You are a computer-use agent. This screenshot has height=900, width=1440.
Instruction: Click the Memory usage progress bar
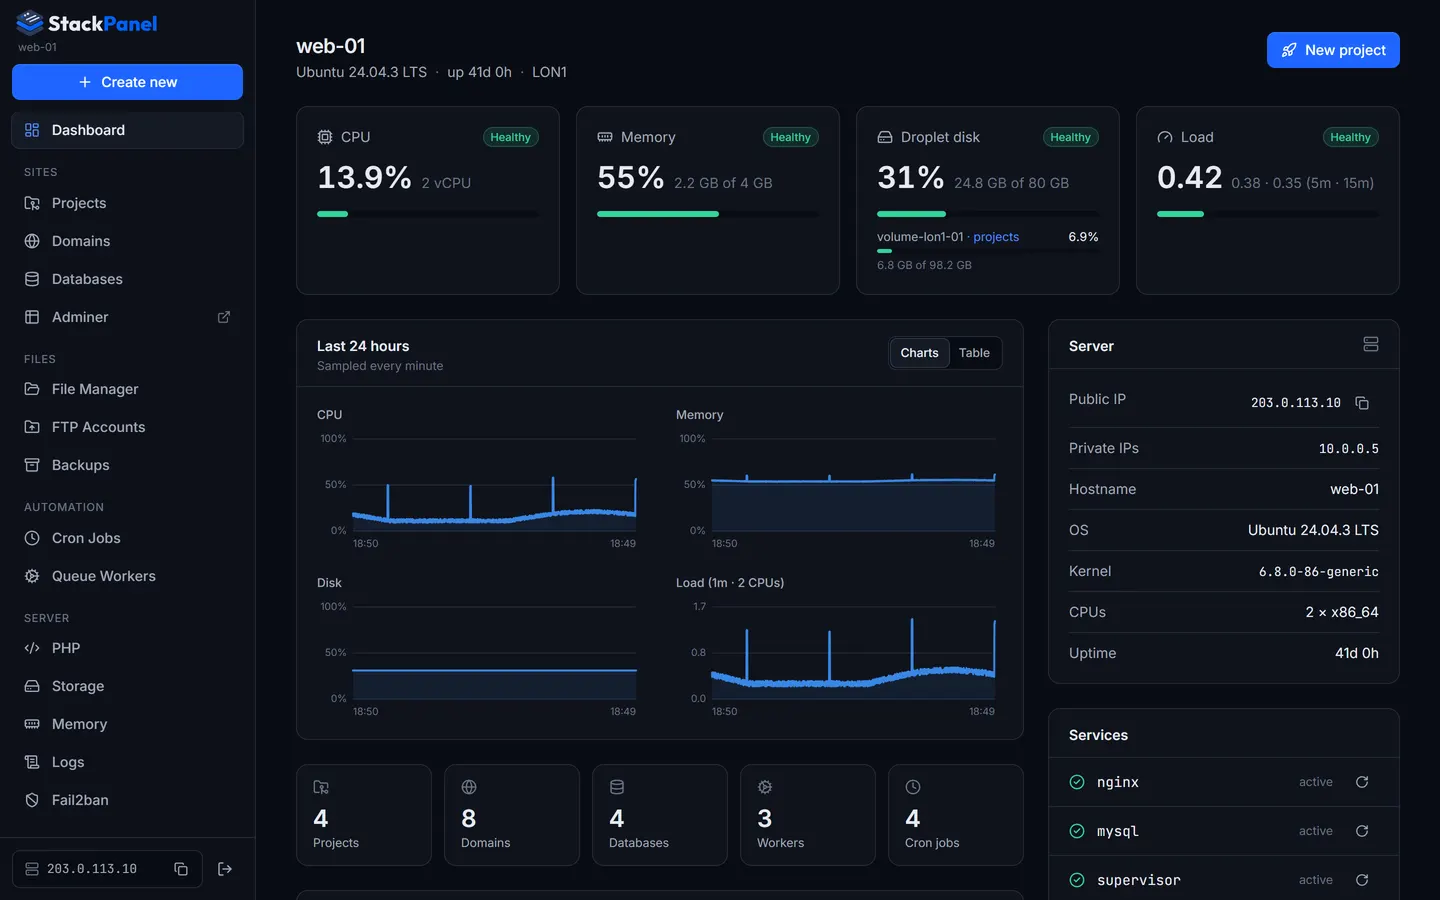[x=708, y=214]
